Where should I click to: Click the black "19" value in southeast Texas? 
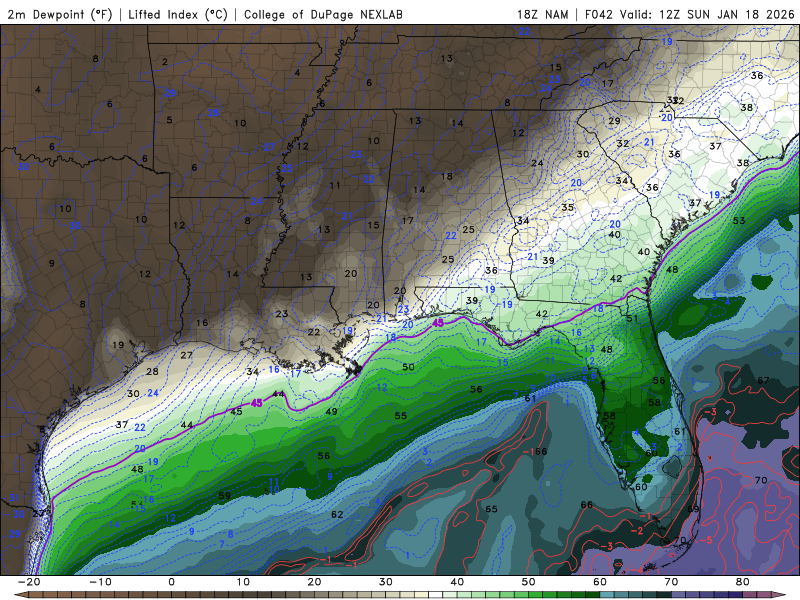pos(118,345)
